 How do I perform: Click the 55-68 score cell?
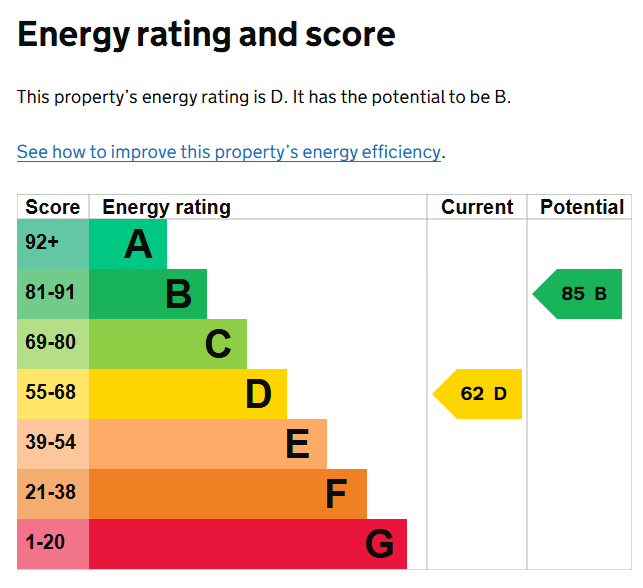point(53,394)
